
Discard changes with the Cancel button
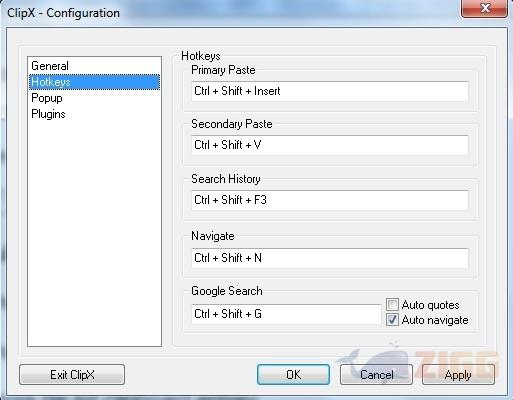(376, 375)
